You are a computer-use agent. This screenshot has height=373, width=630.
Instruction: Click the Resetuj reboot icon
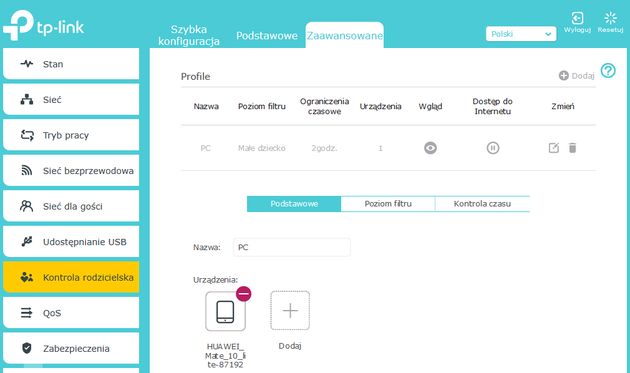[610, 18]
